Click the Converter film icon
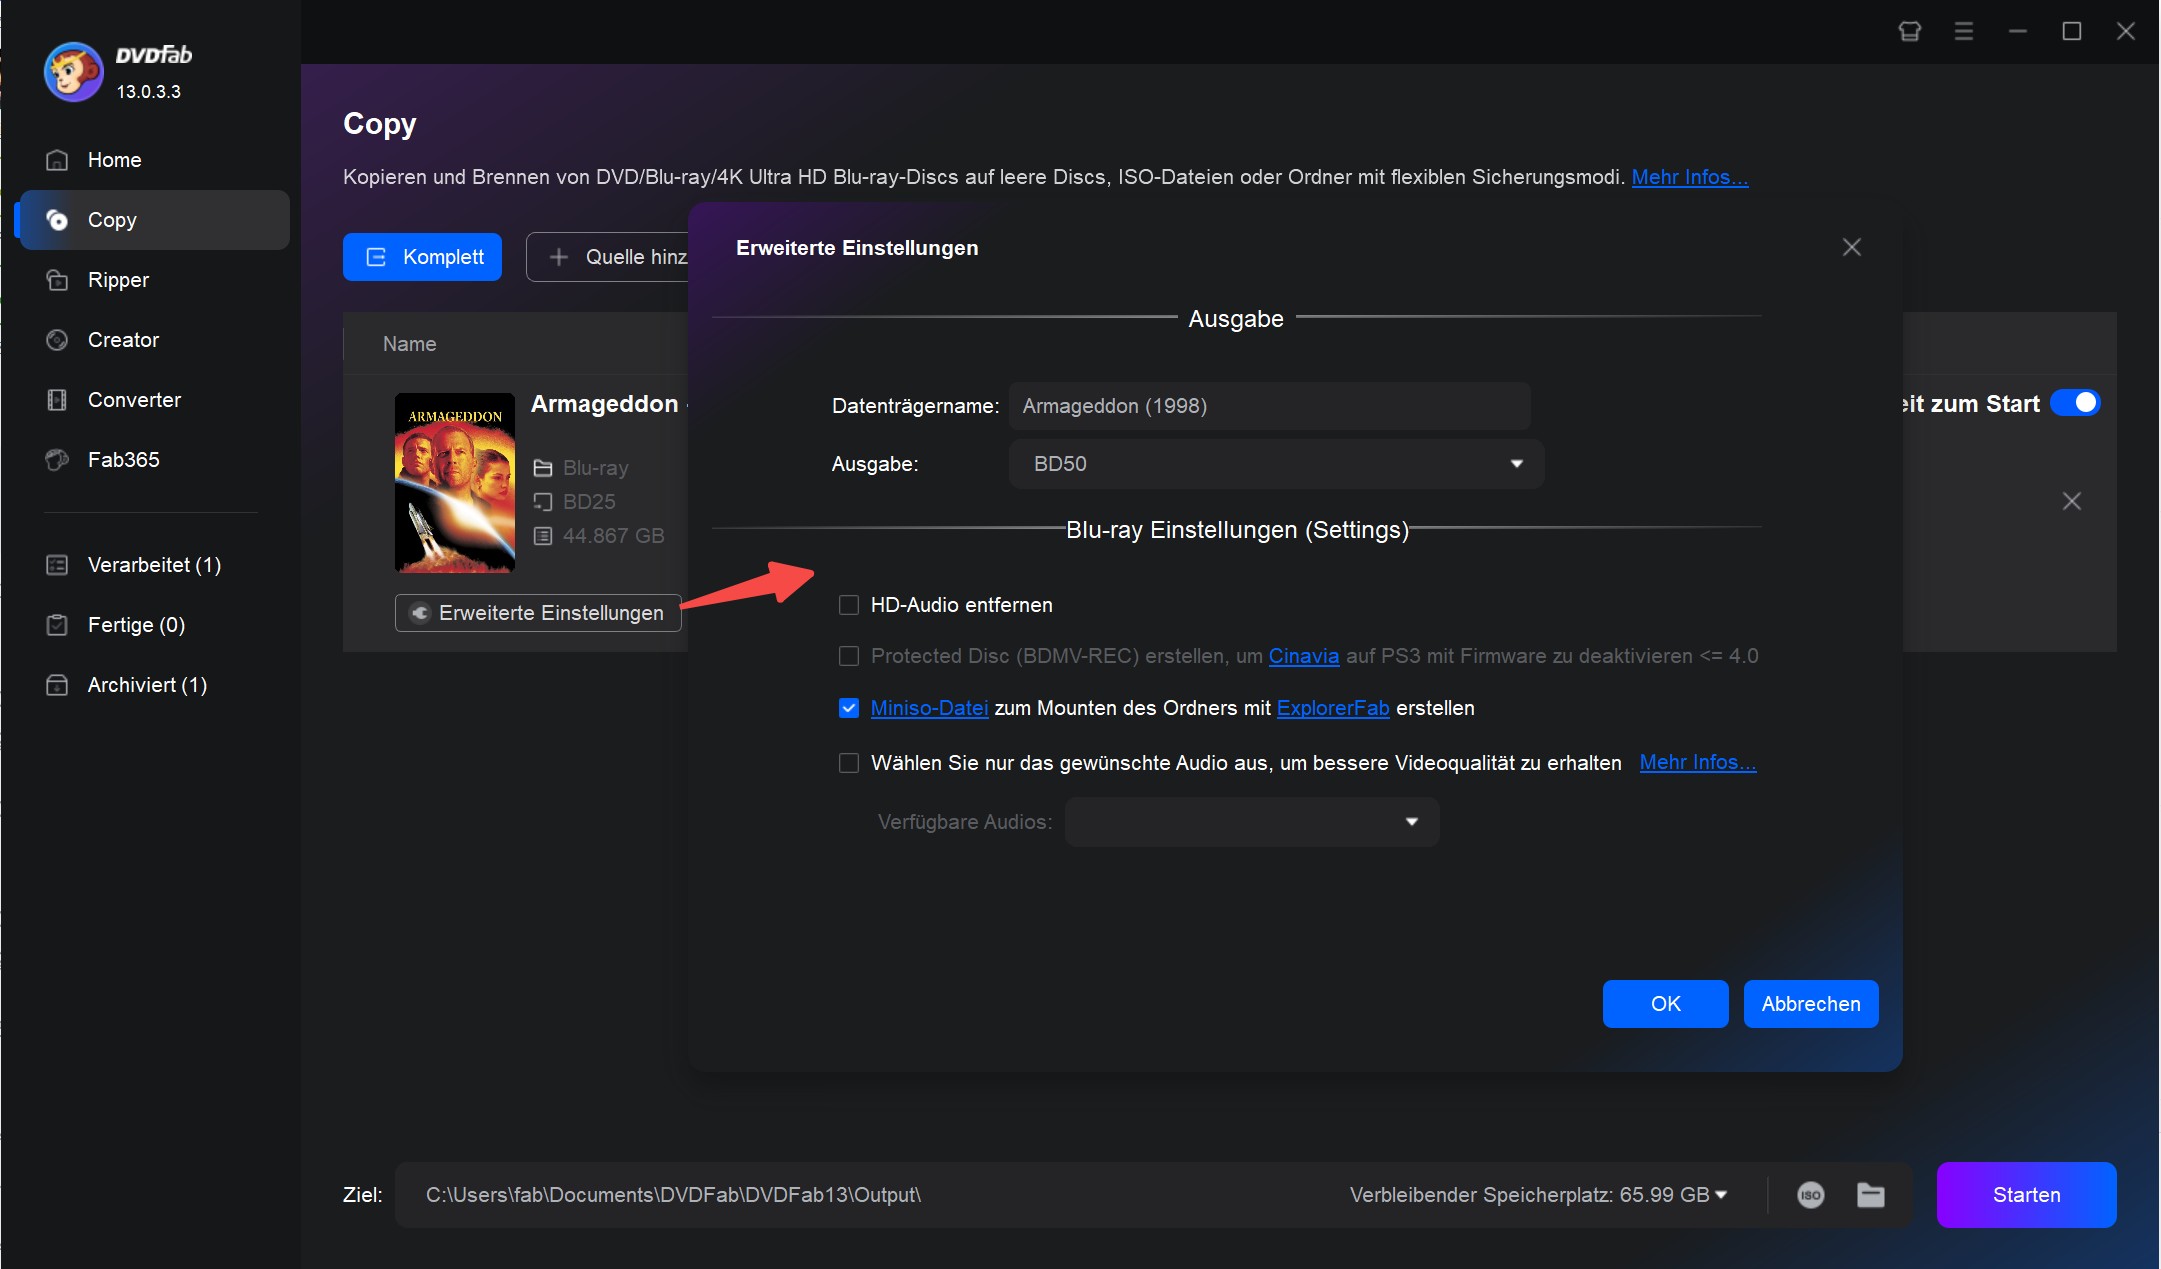 click(57, 400)
